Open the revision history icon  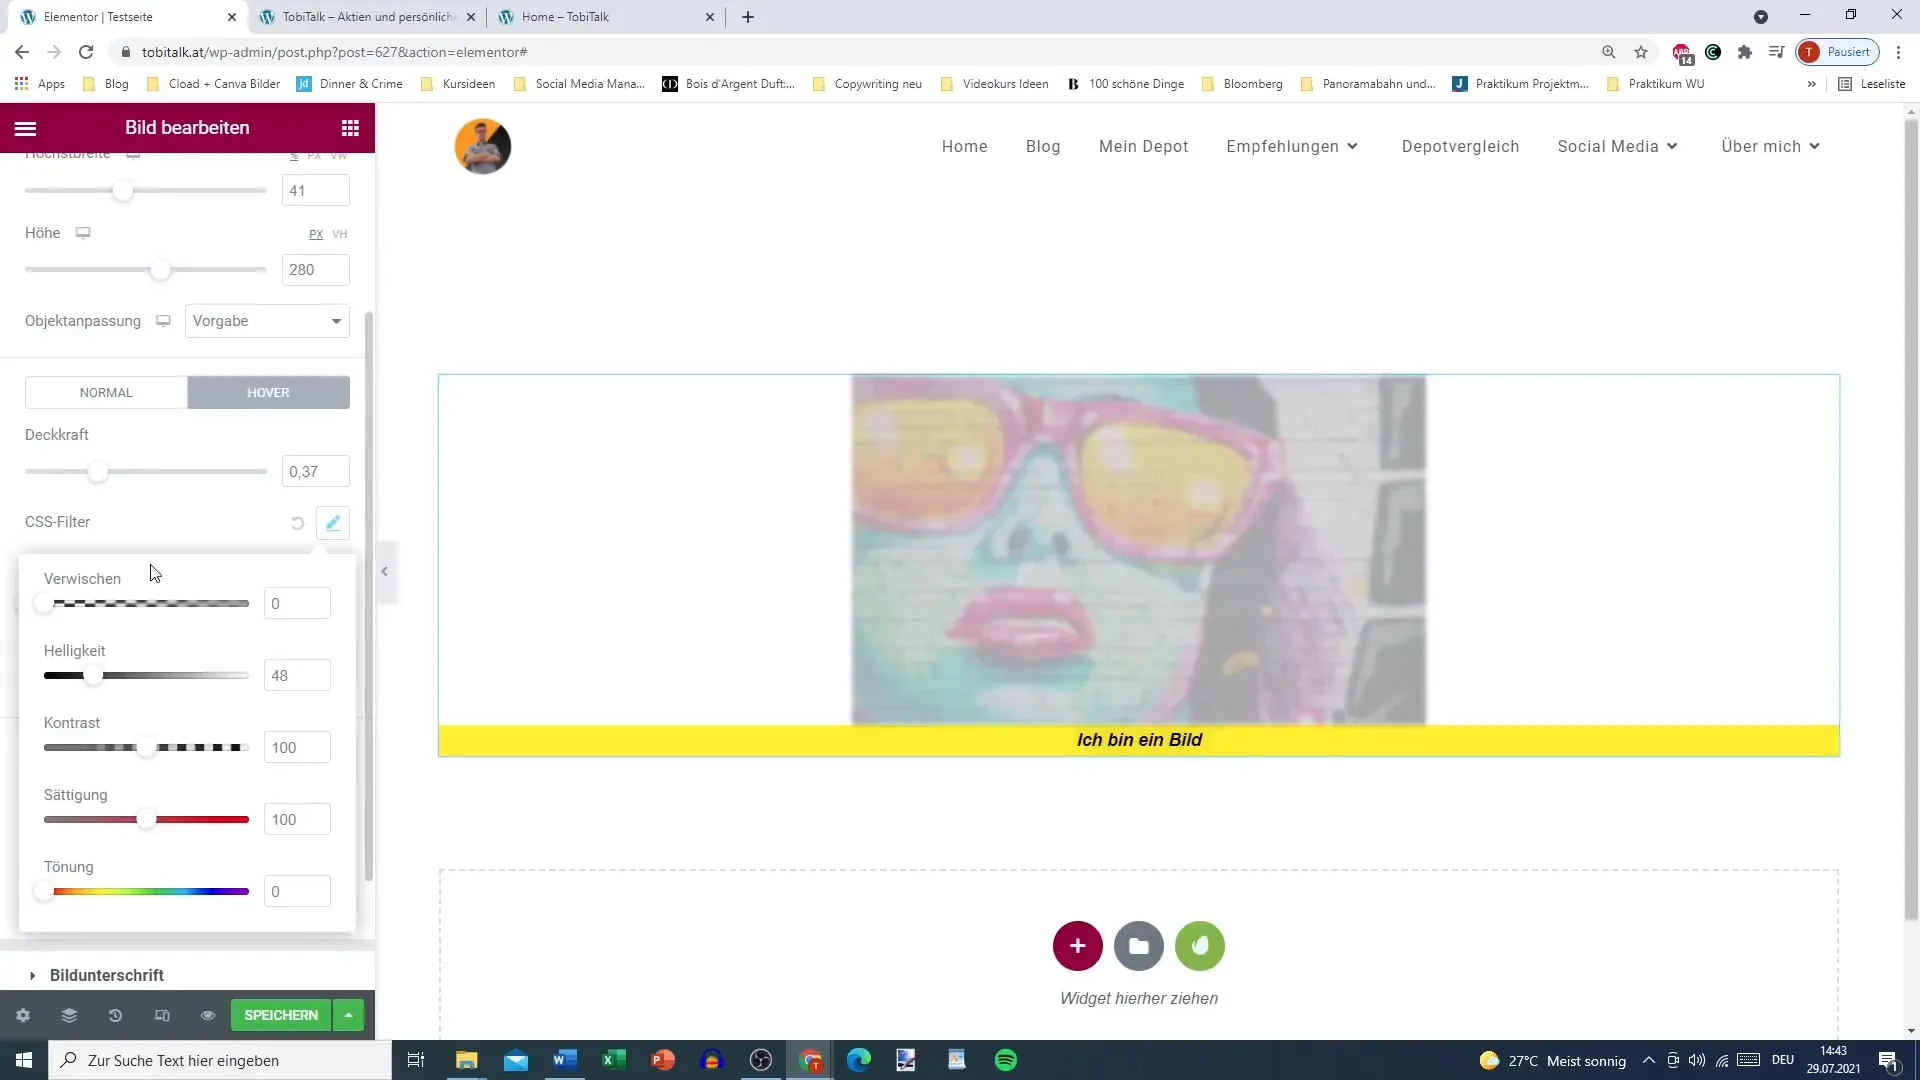(115, 1015)
